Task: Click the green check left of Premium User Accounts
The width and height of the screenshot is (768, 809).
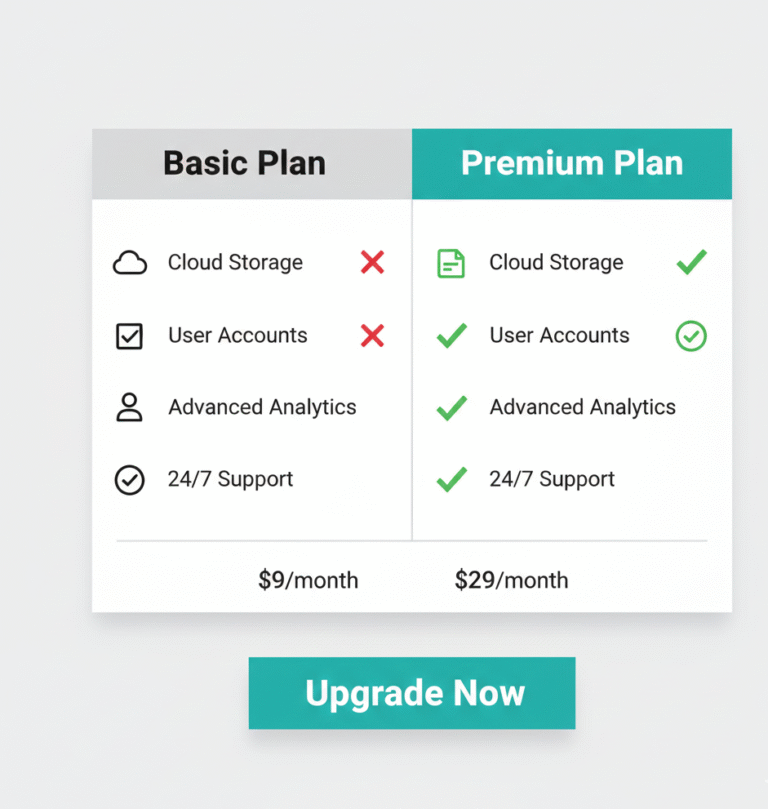Action: (452, 336)
